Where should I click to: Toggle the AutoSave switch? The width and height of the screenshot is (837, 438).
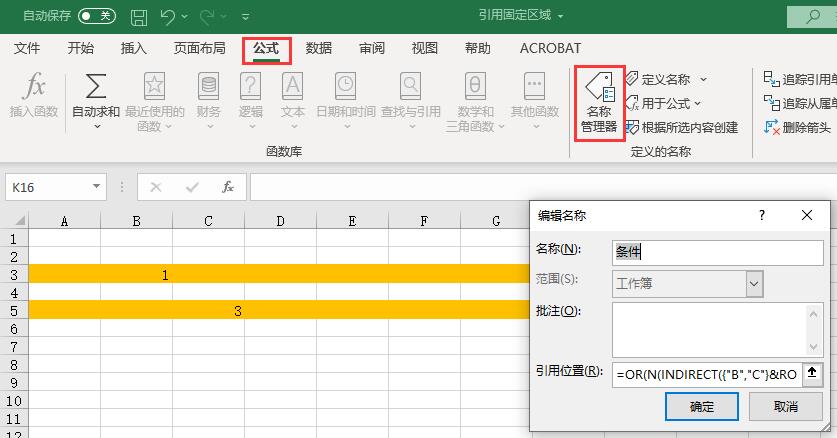tap(96, 17)
